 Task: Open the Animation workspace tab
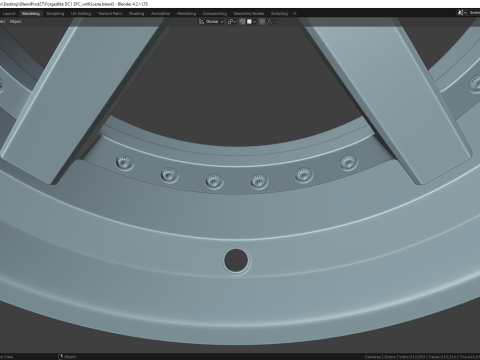[160, 14]
